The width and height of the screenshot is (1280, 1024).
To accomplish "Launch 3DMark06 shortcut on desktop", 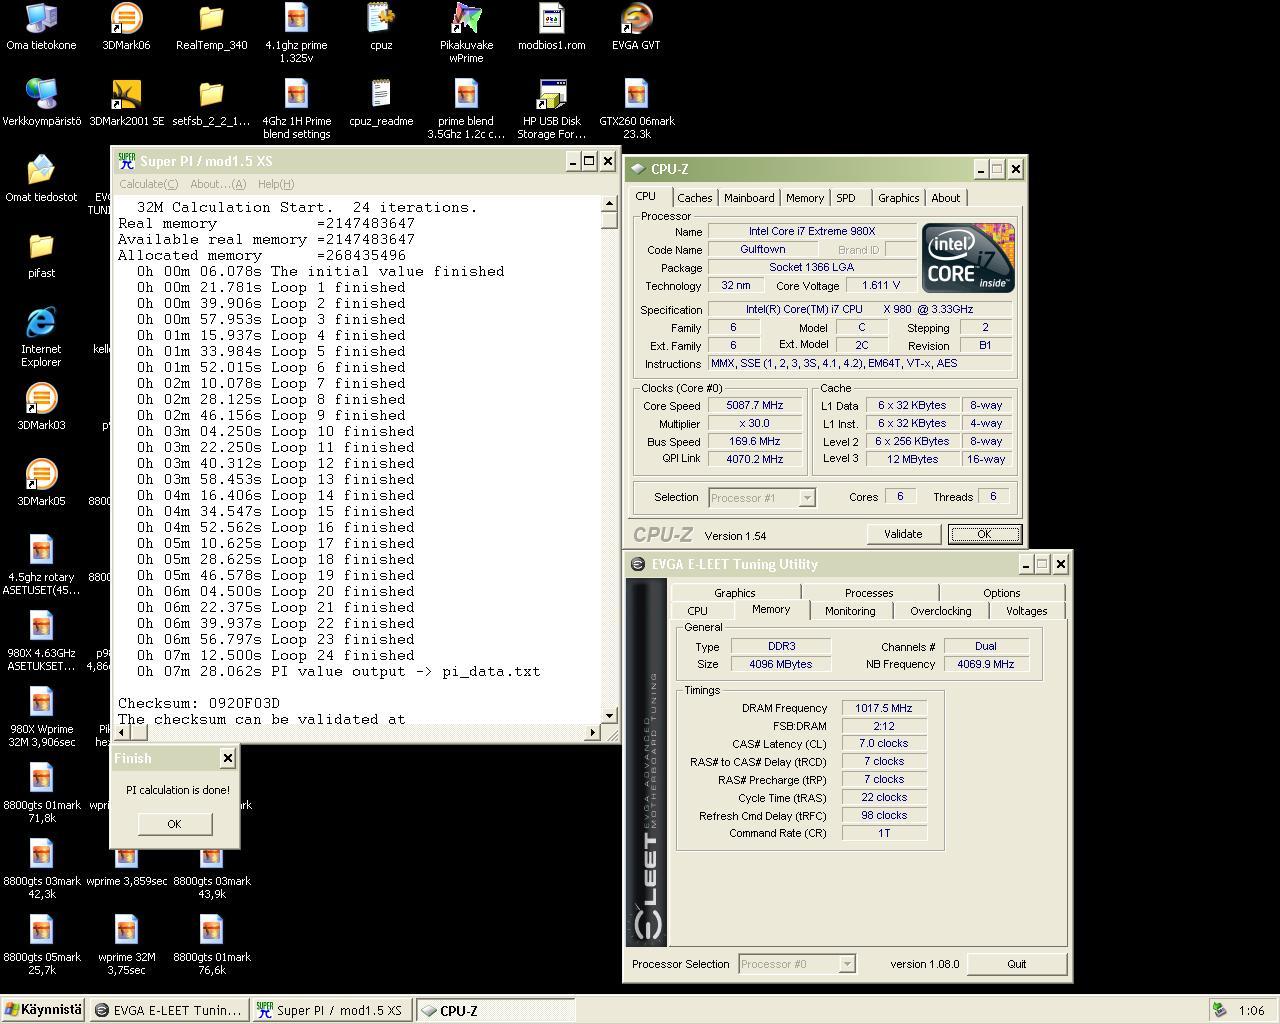I will pos(126,27).
